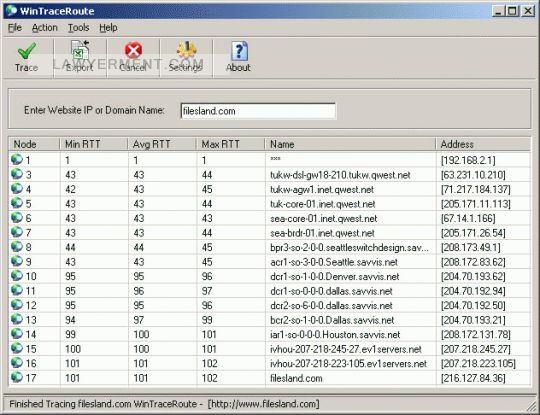Image resolution: width=540 pixels, height=415 pixels.
Task: Sort by the Avg RTT column header
Action: [x=162, y=144]
